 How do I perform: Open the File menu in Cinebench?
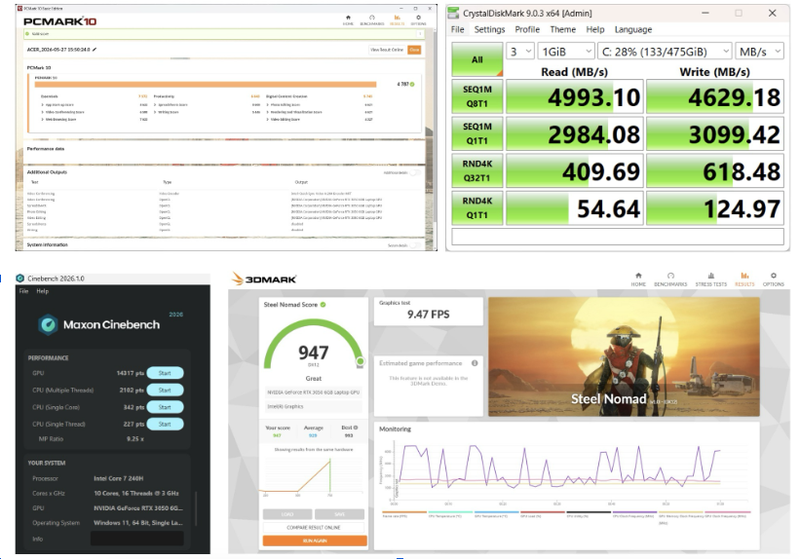23,291
